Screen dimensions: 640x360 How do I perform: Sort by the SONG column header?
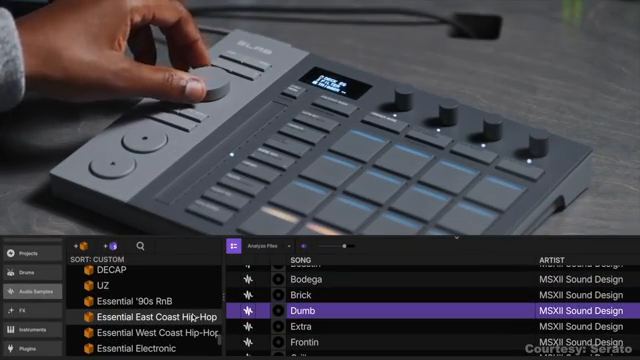click(300, 260)
